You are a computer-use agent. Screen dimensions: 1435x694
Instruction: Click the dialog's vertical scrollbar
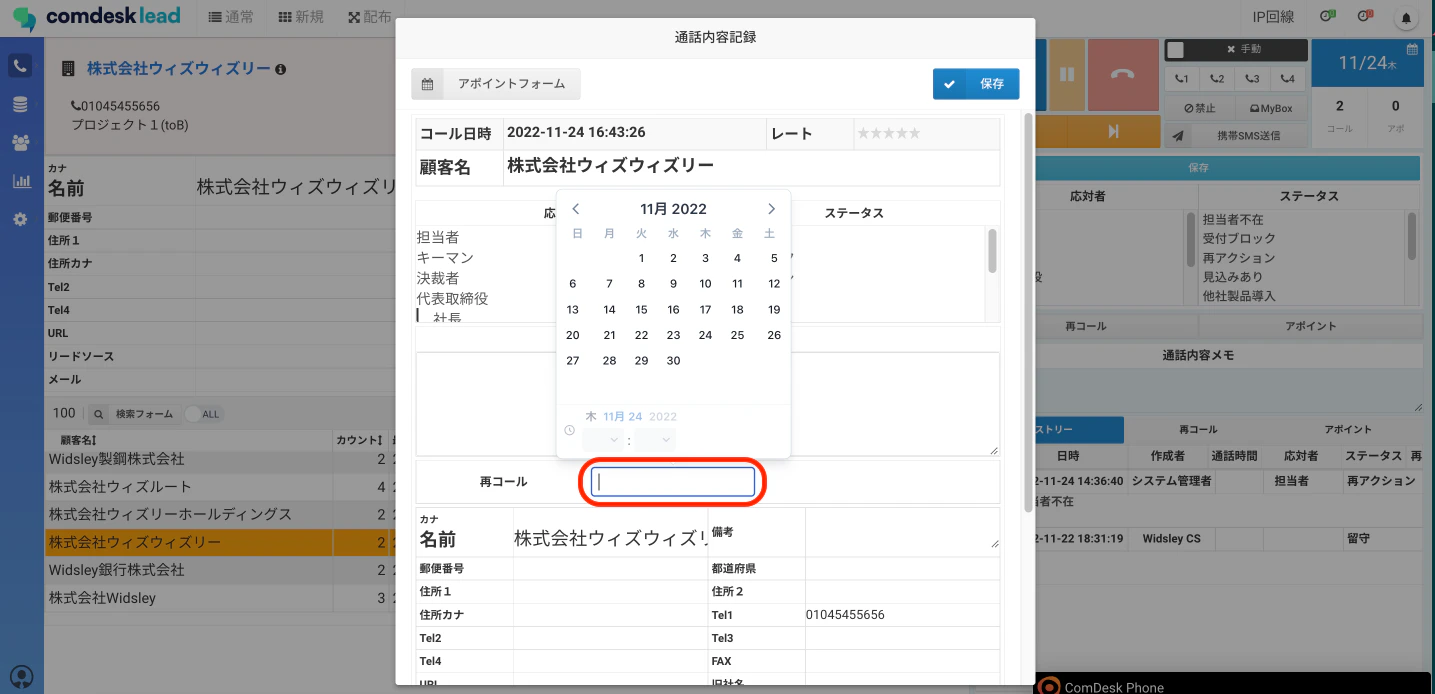pos(1026,310)
